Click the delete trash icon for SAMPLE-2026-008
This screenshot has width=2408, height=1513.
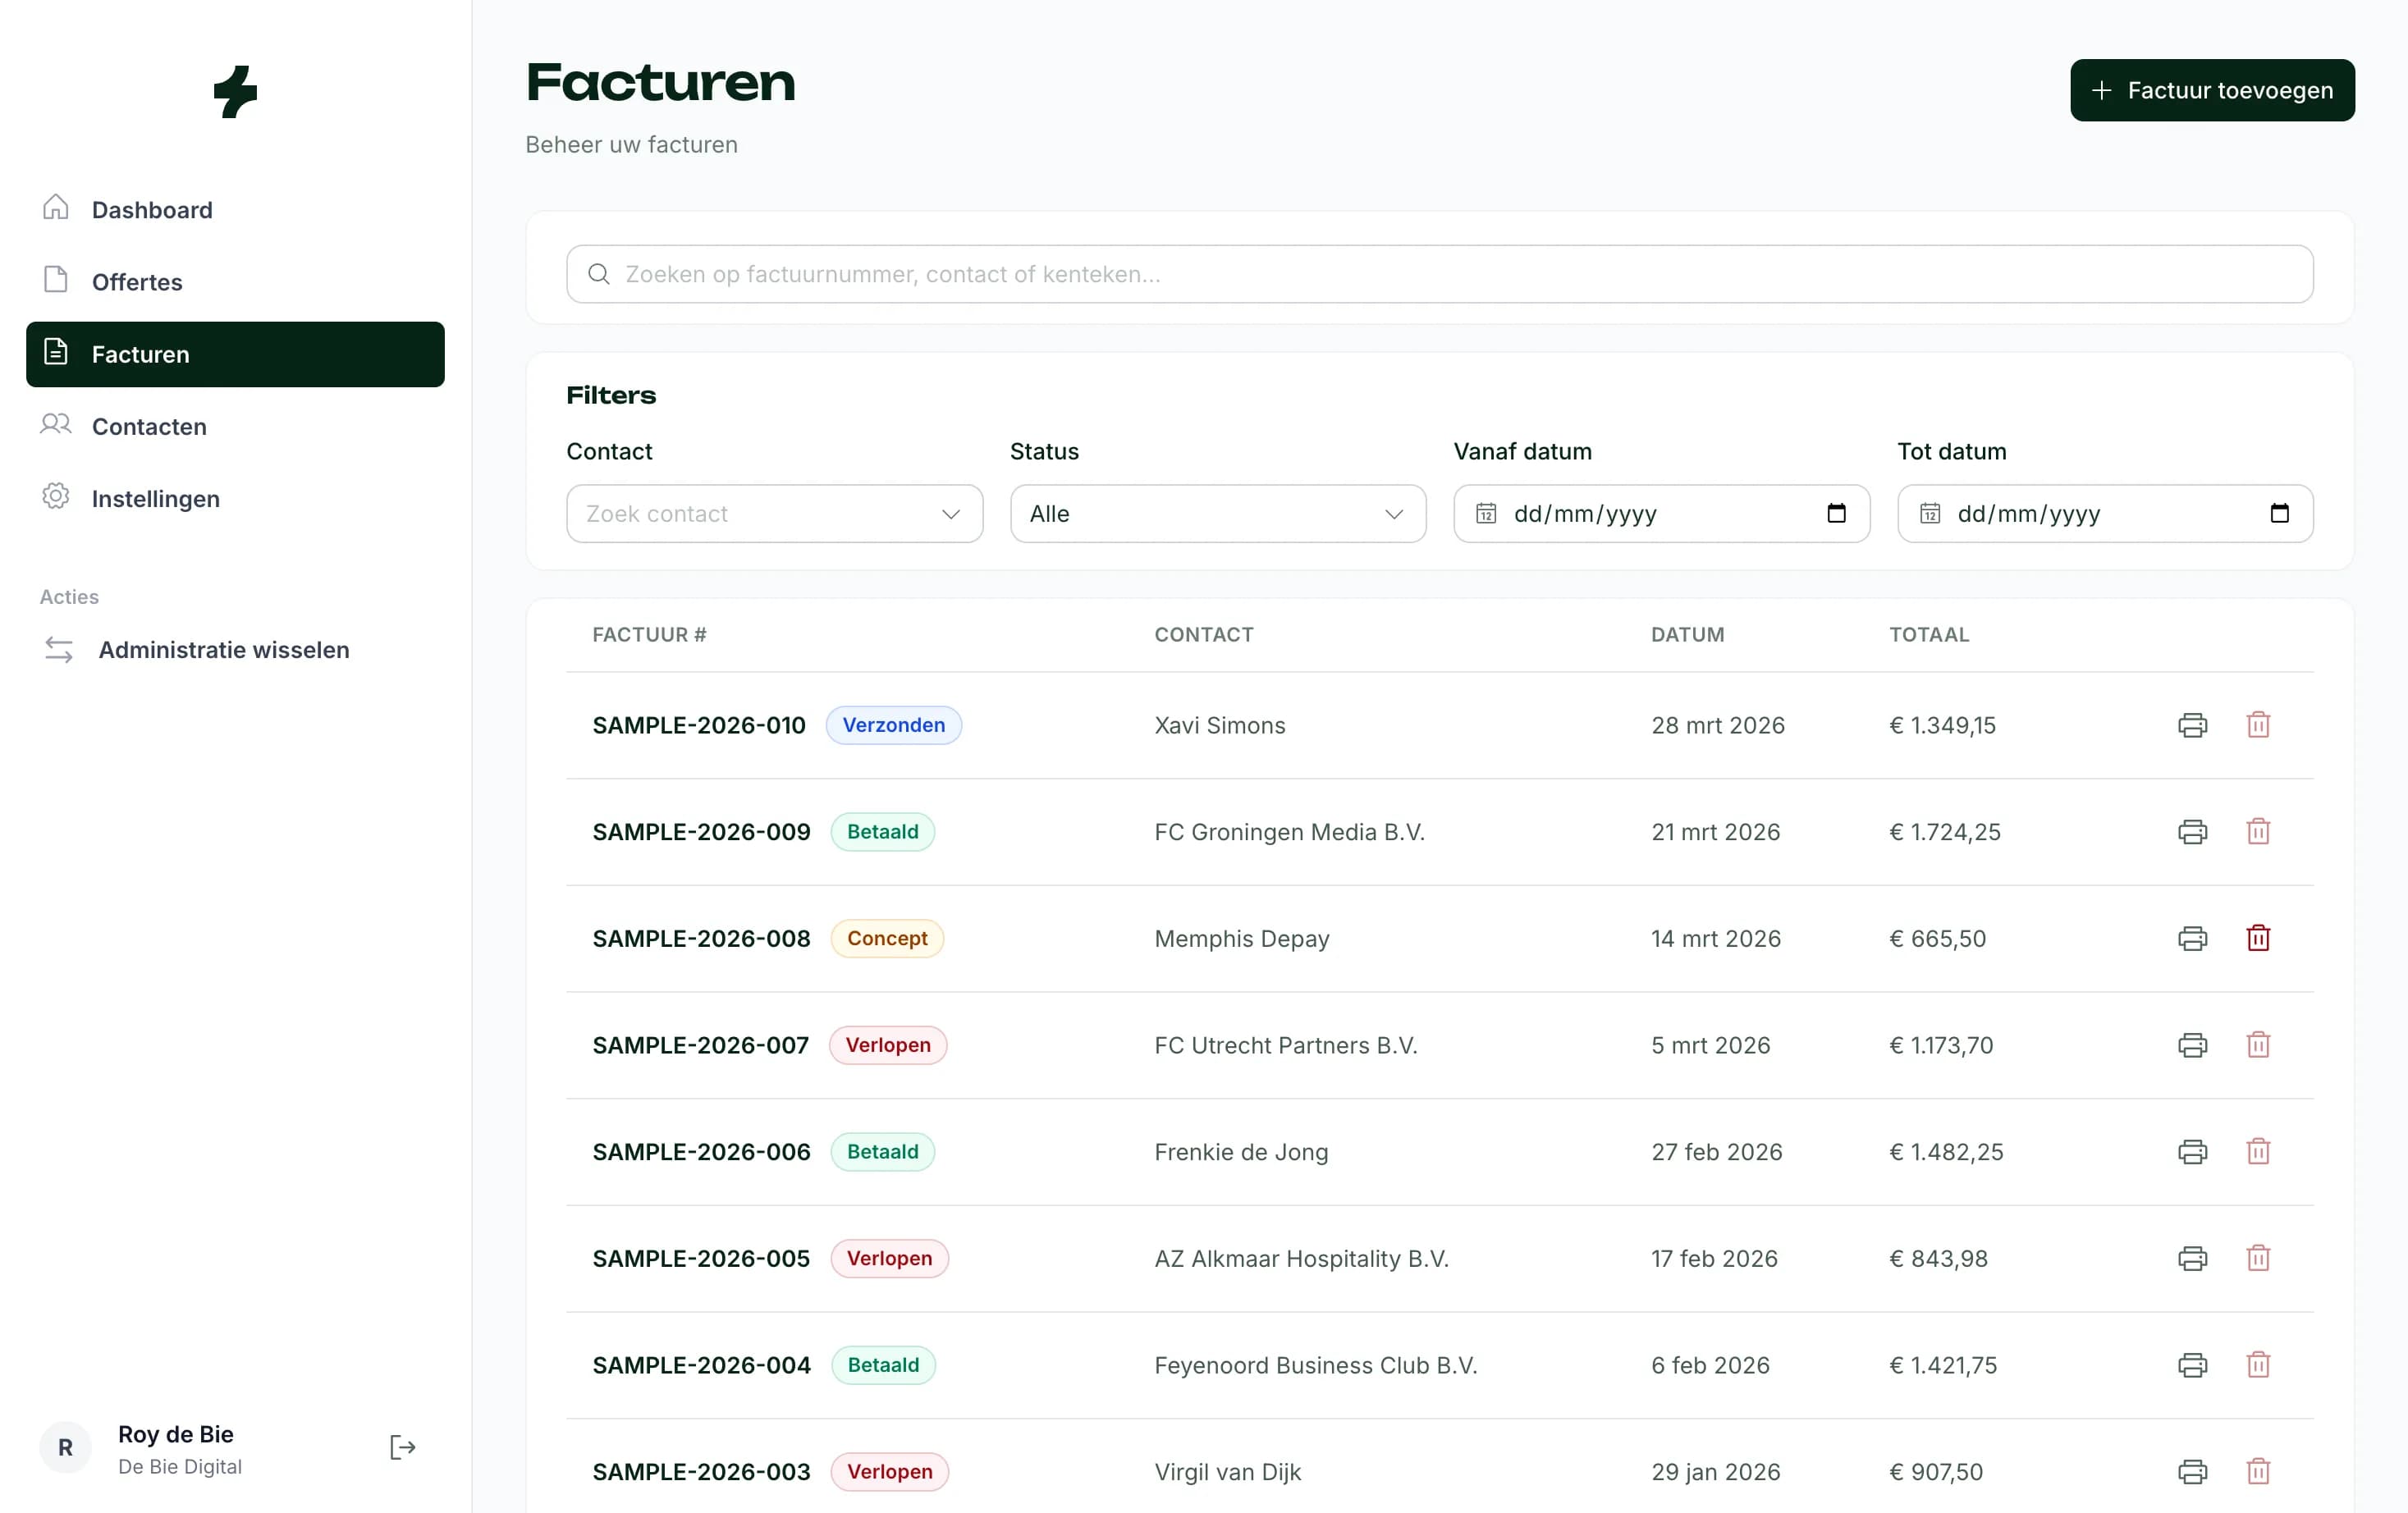(x=2259, y=938)
